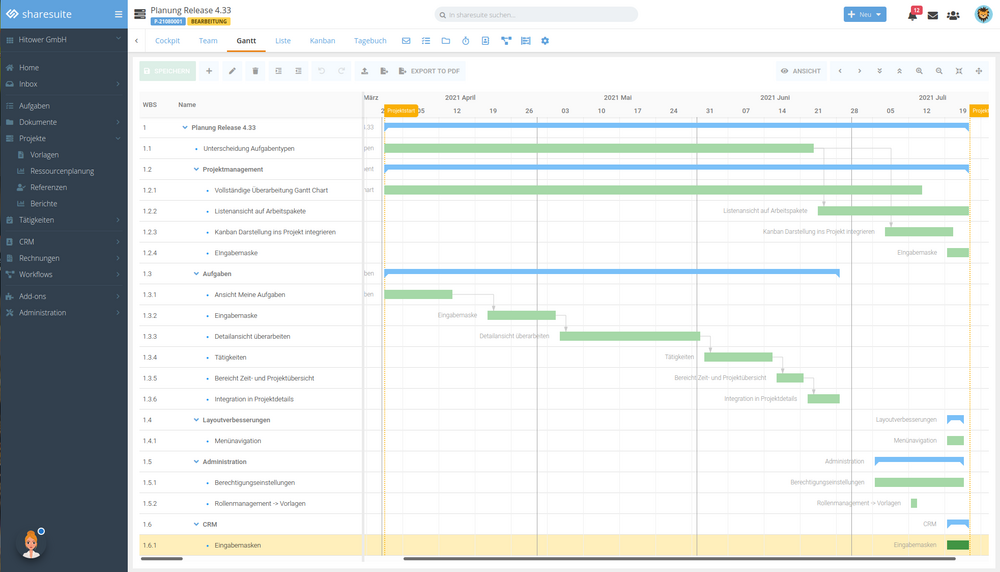The width and height of the screenshot is (1000, 572).
Task: Undo the last Gantt change
Action: tap(321, 71)
